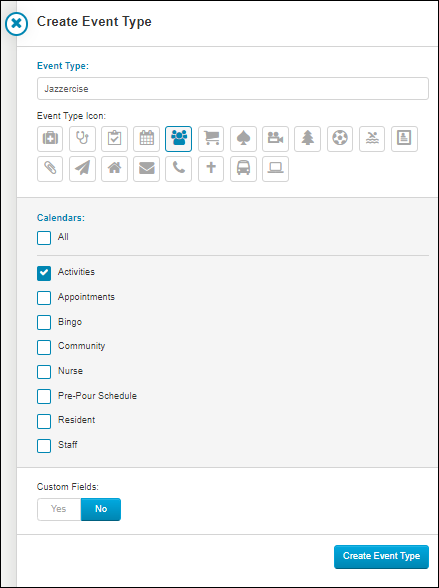Pick the pine tree event icon

307,139
